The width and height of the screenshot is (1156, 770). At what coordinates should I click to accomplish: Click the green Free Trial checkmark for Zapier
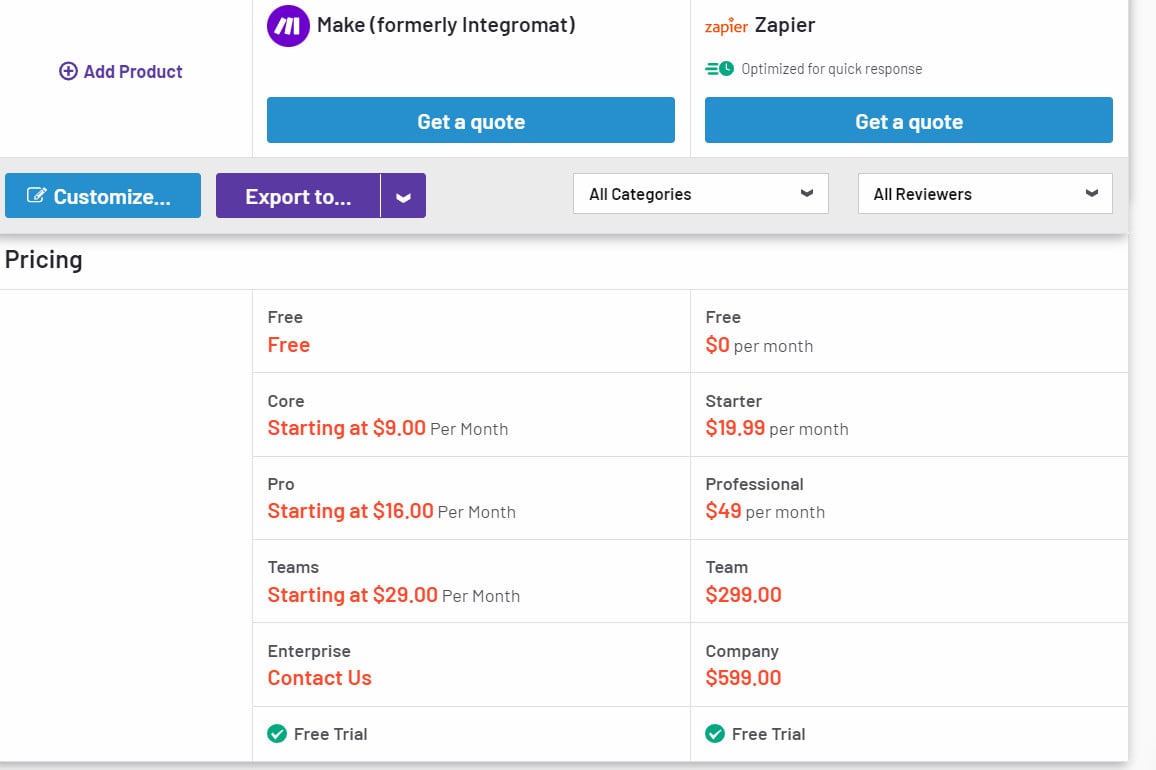[715, 734]
